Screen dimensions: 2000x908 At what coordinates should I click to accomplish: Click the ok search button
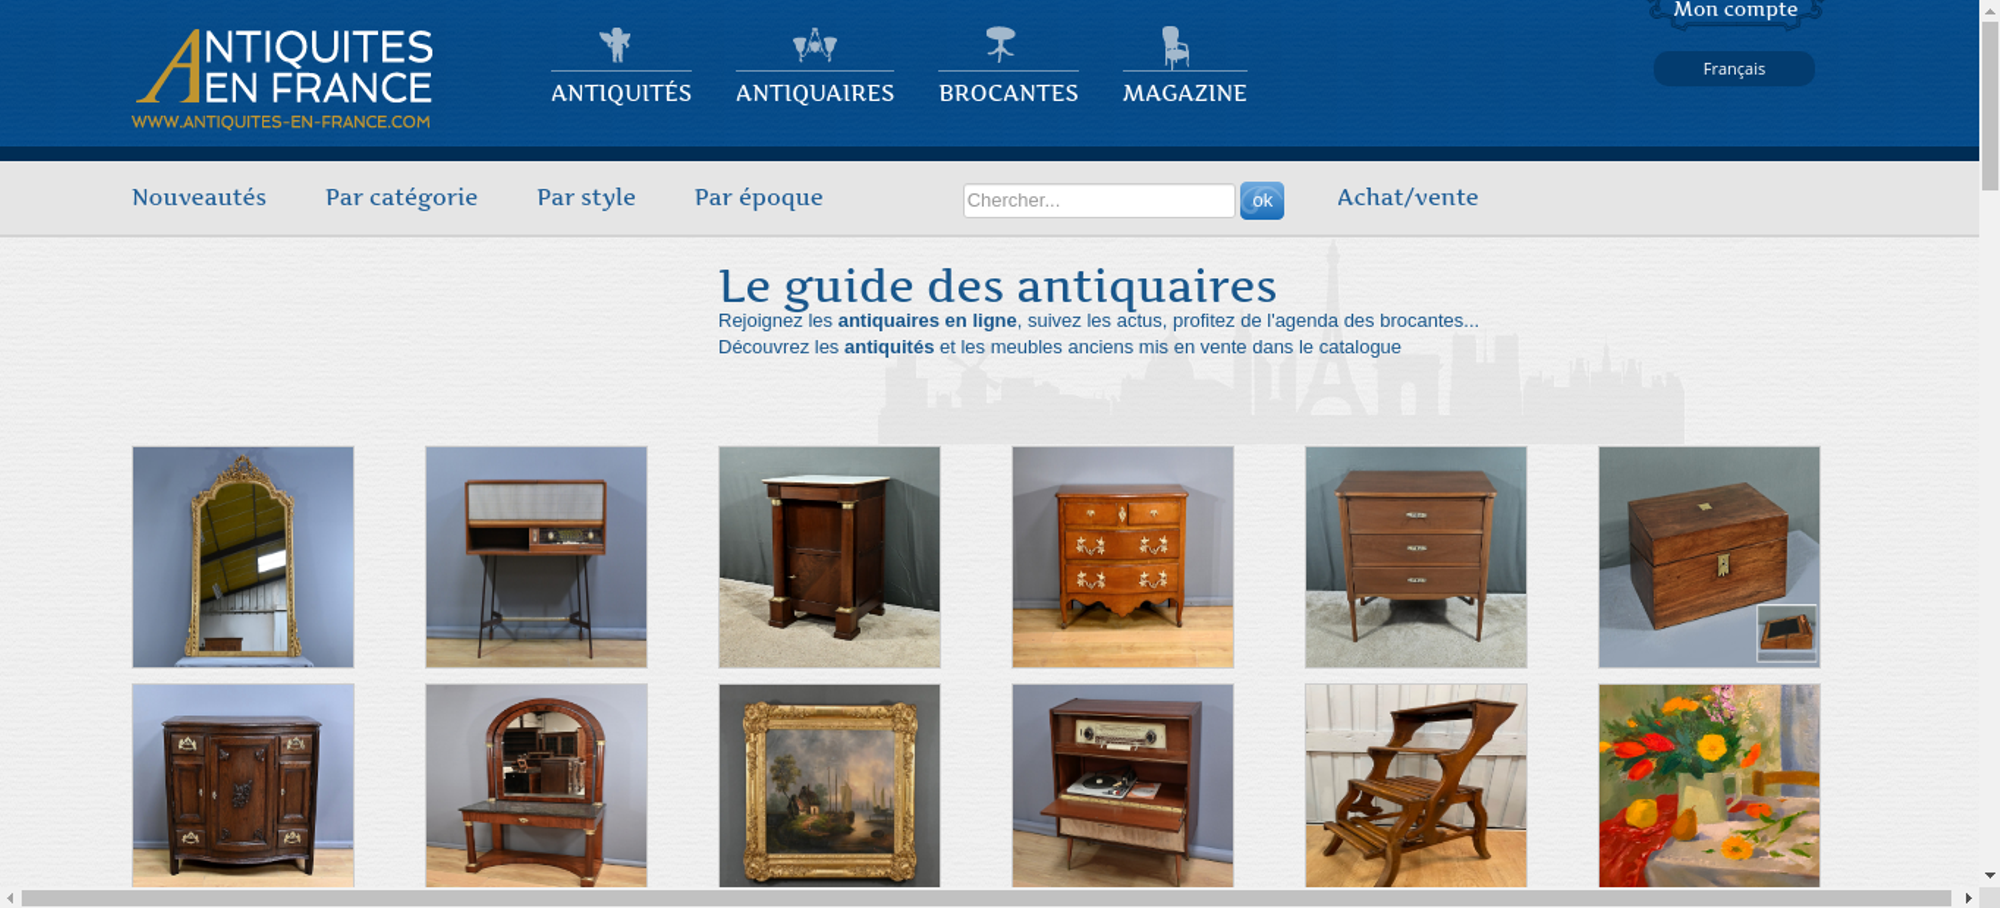coord(1262,200)
